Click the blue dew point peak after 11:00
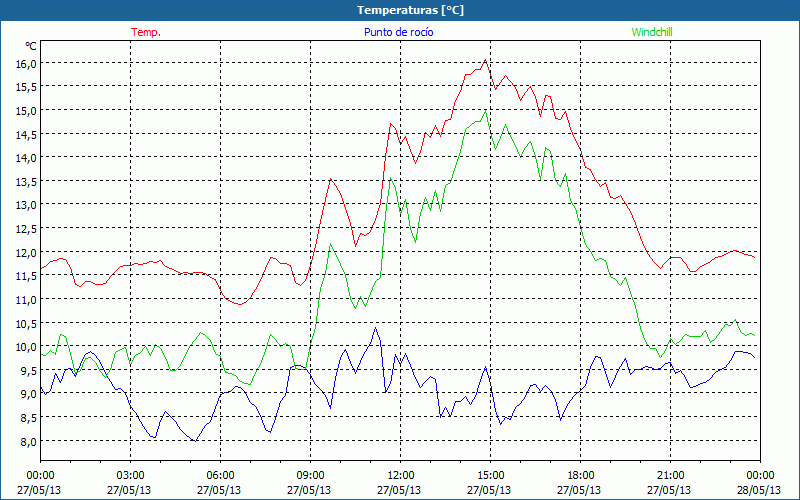The width and height of the screenshot is (800, 500). (x=376, y=328)
